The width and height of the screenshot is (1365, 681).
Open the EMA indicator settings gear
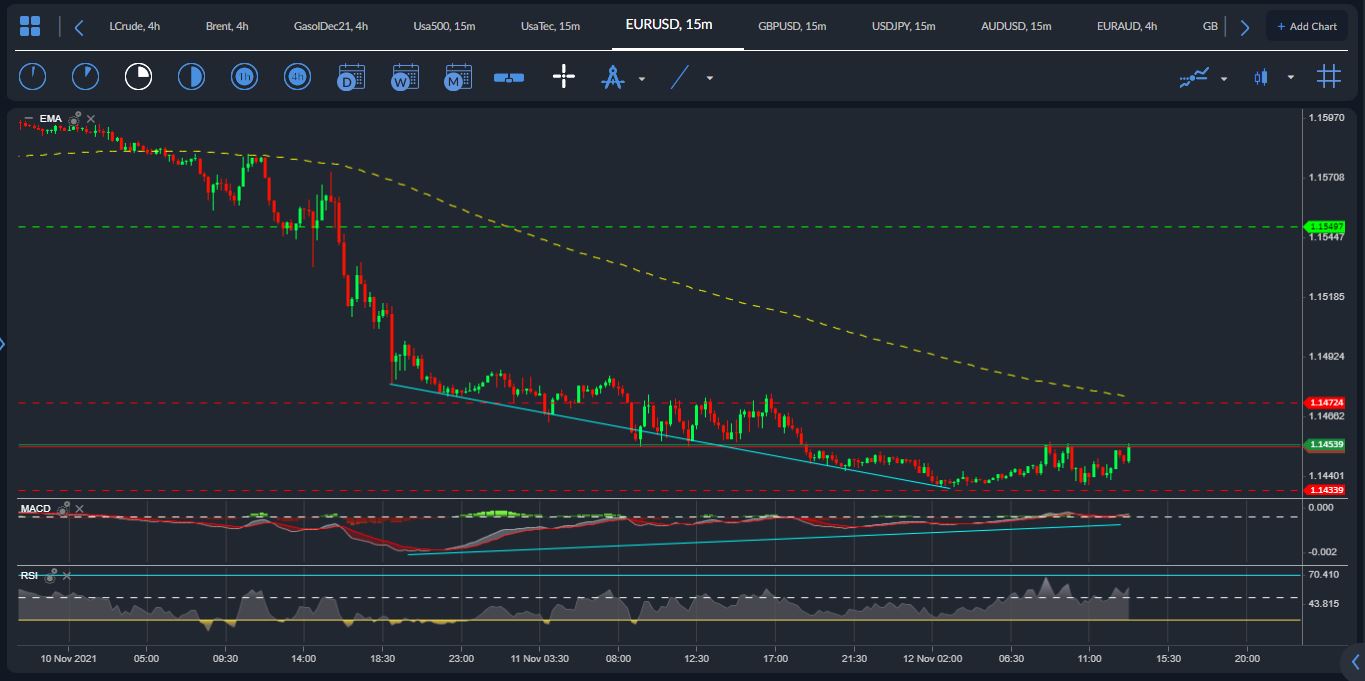(73, 118)
